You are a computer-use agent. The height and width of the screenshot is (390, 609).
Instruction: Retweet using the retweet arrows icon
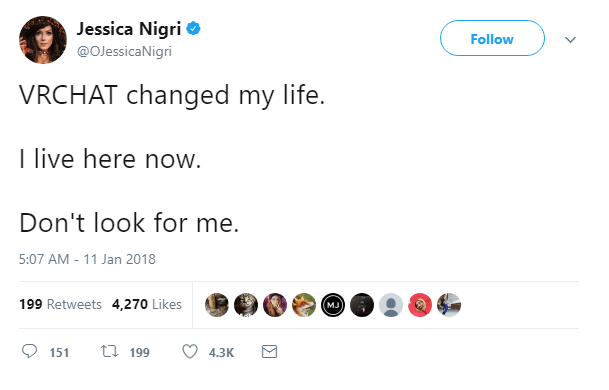(x=109, y=352)
